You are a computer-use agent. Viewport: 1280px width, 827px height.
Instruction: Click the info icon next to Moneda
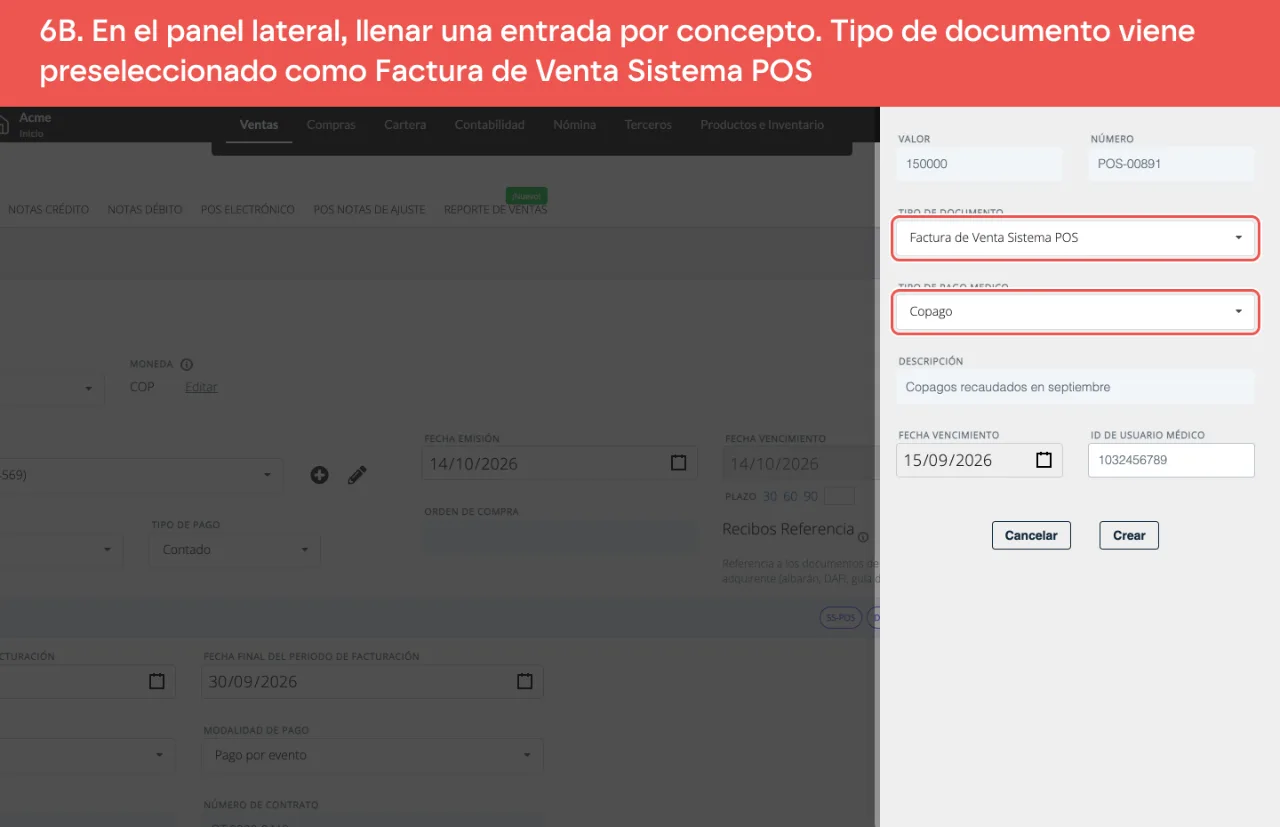click(x=186, y=365)
